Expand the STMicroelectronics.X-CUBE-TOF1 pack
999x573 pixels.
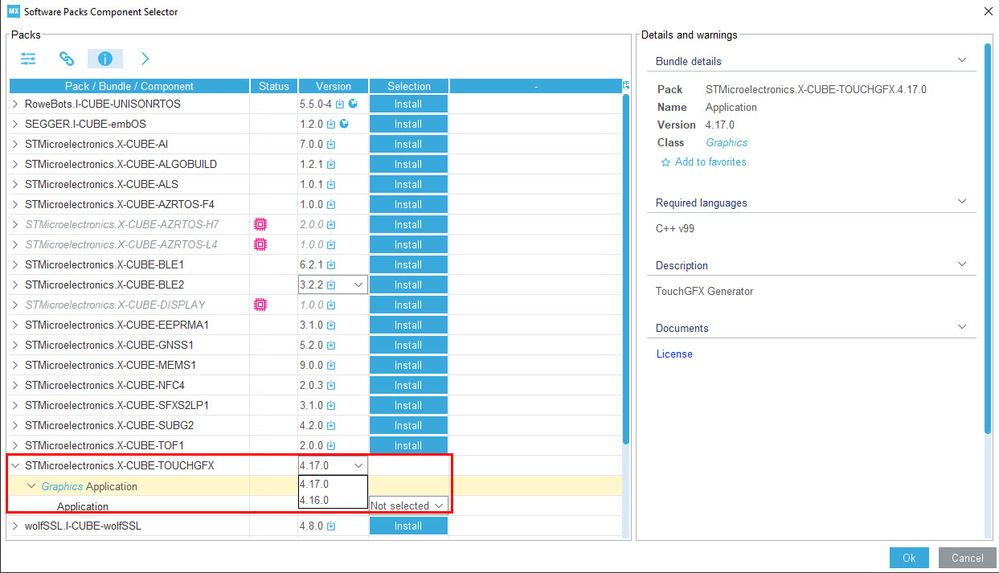tap(15, 446)
